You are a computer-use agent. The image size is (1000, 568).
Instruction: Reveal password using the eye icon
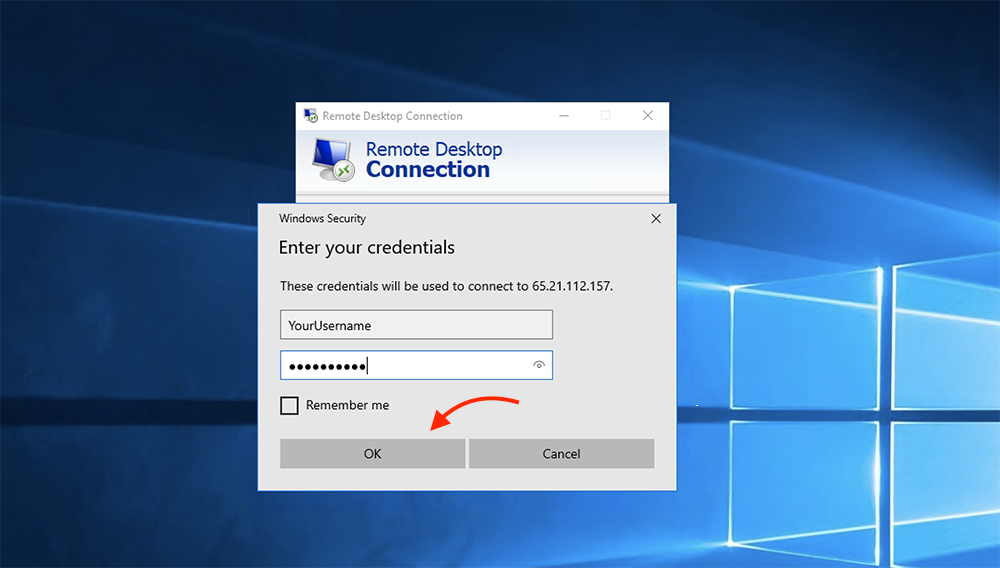(x=539, y=365)
